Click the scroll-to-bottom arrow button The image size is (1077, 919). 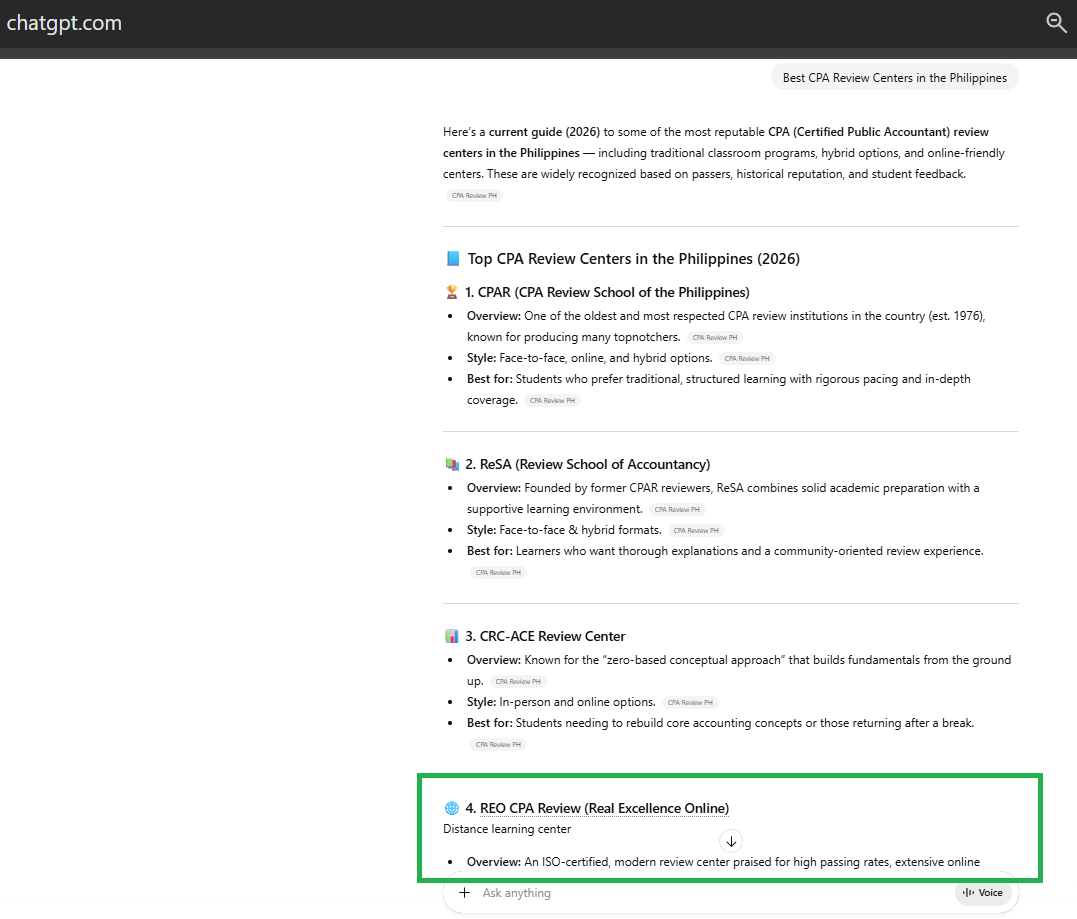tap(731, 841)
